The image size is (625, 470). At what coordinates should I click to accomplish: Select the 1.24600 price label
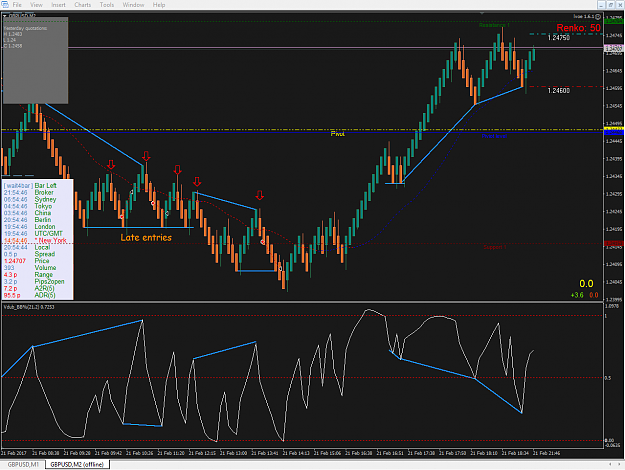pyautogui.click(x=558, y=90)
